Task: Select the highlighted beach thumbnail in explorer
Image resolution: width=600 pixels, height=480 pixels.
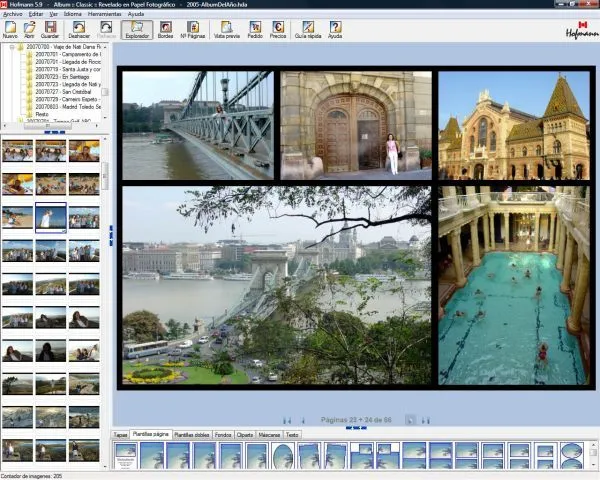Action: (x=51, y=217)
